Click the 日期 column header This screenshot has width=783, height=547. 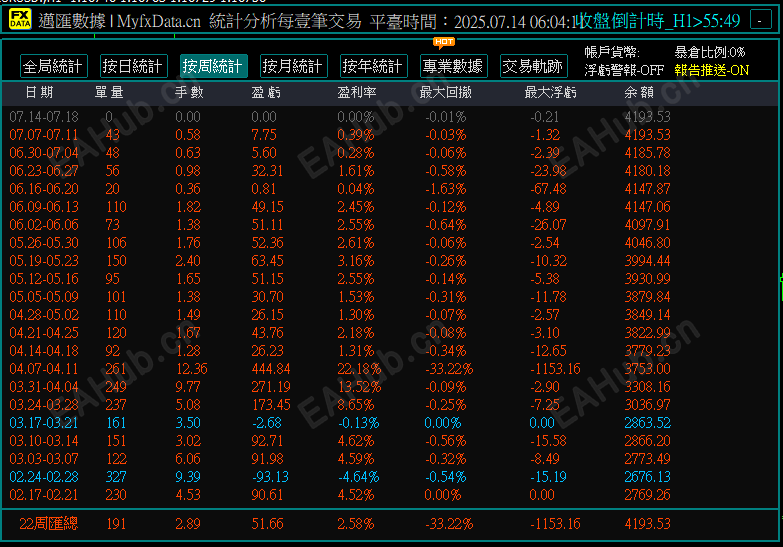39,92
